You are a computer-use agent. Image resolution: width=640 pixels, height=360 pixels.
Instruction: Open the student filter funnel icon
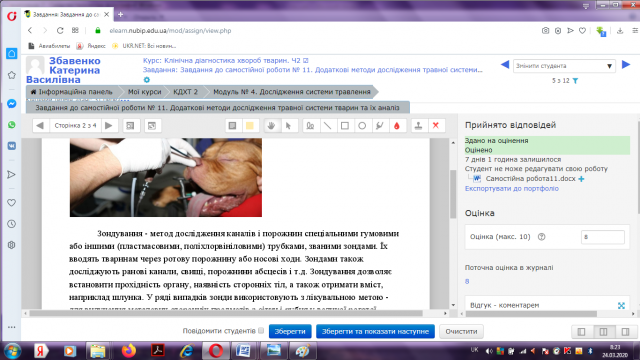click(x=575, y=81)
